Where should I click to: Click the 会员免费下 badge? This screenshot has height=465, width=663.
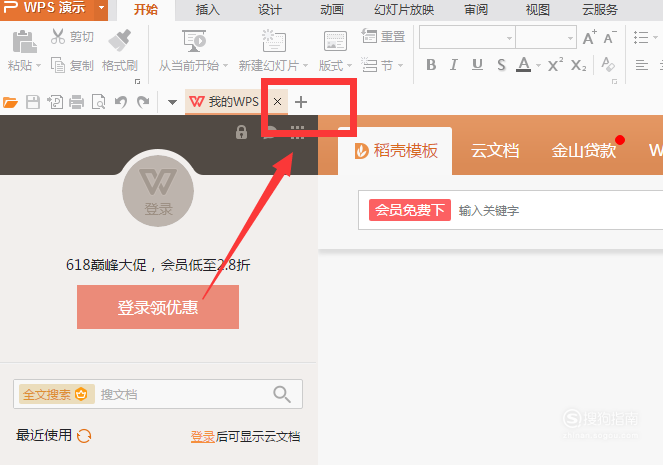410,210
